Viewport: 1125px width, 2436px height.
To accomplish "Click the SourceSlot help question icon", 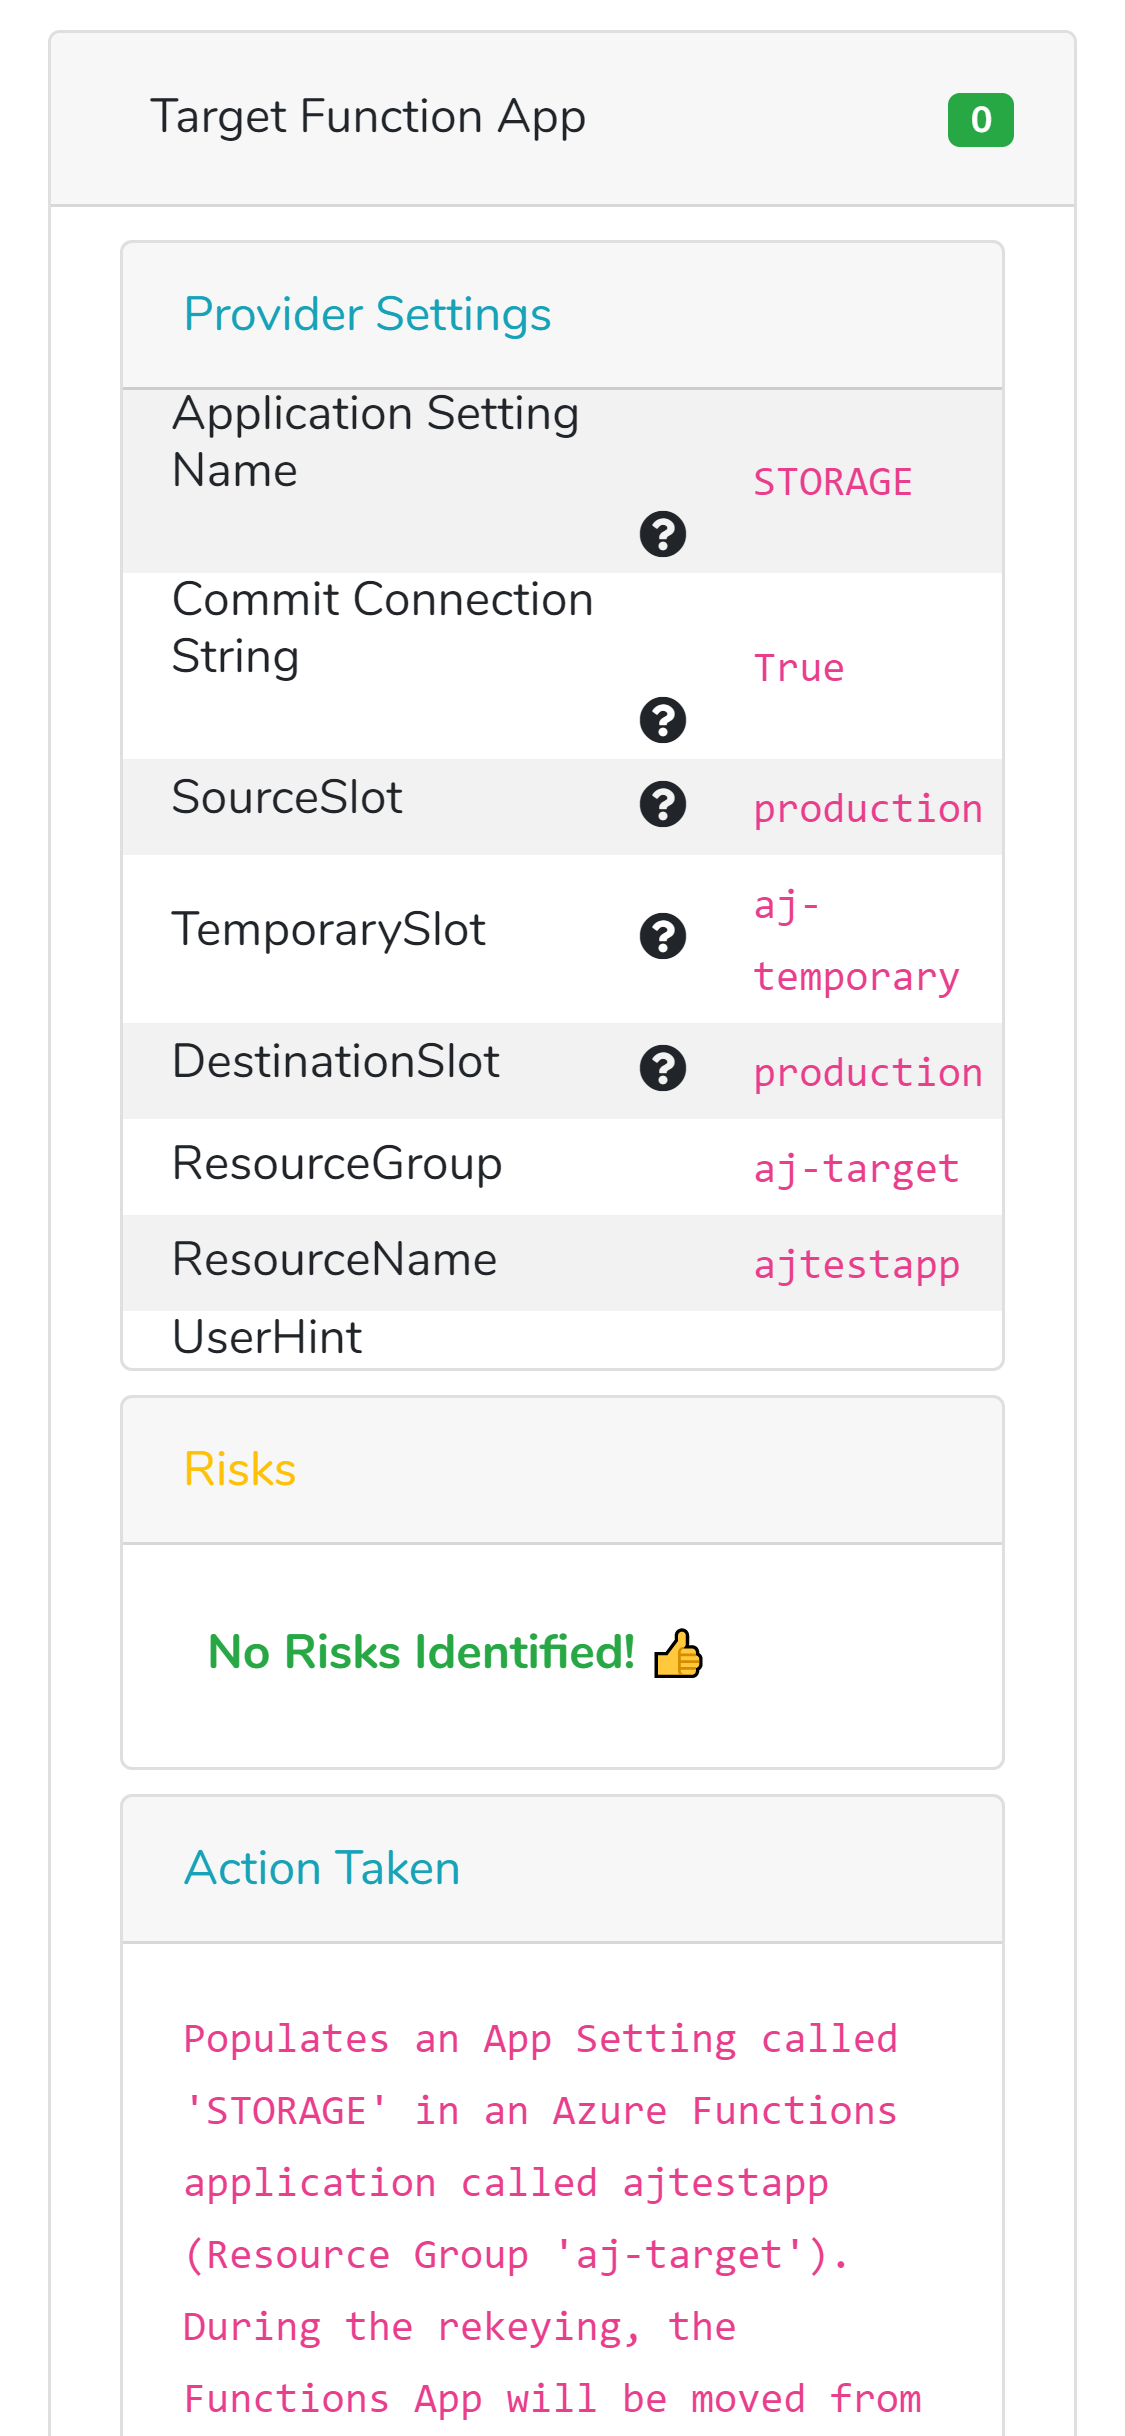I will 662,805.
